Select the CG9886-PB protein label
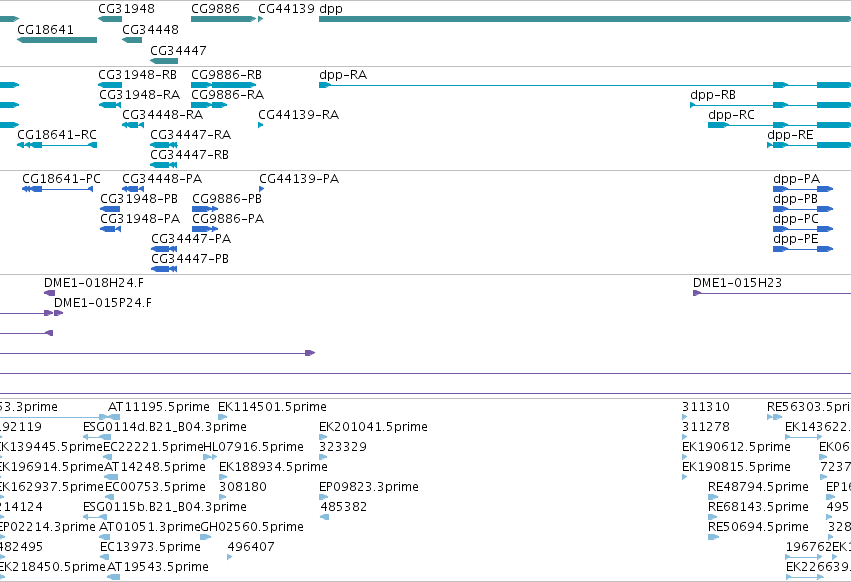This screenshot has height=582, width=851. point(227,199)
